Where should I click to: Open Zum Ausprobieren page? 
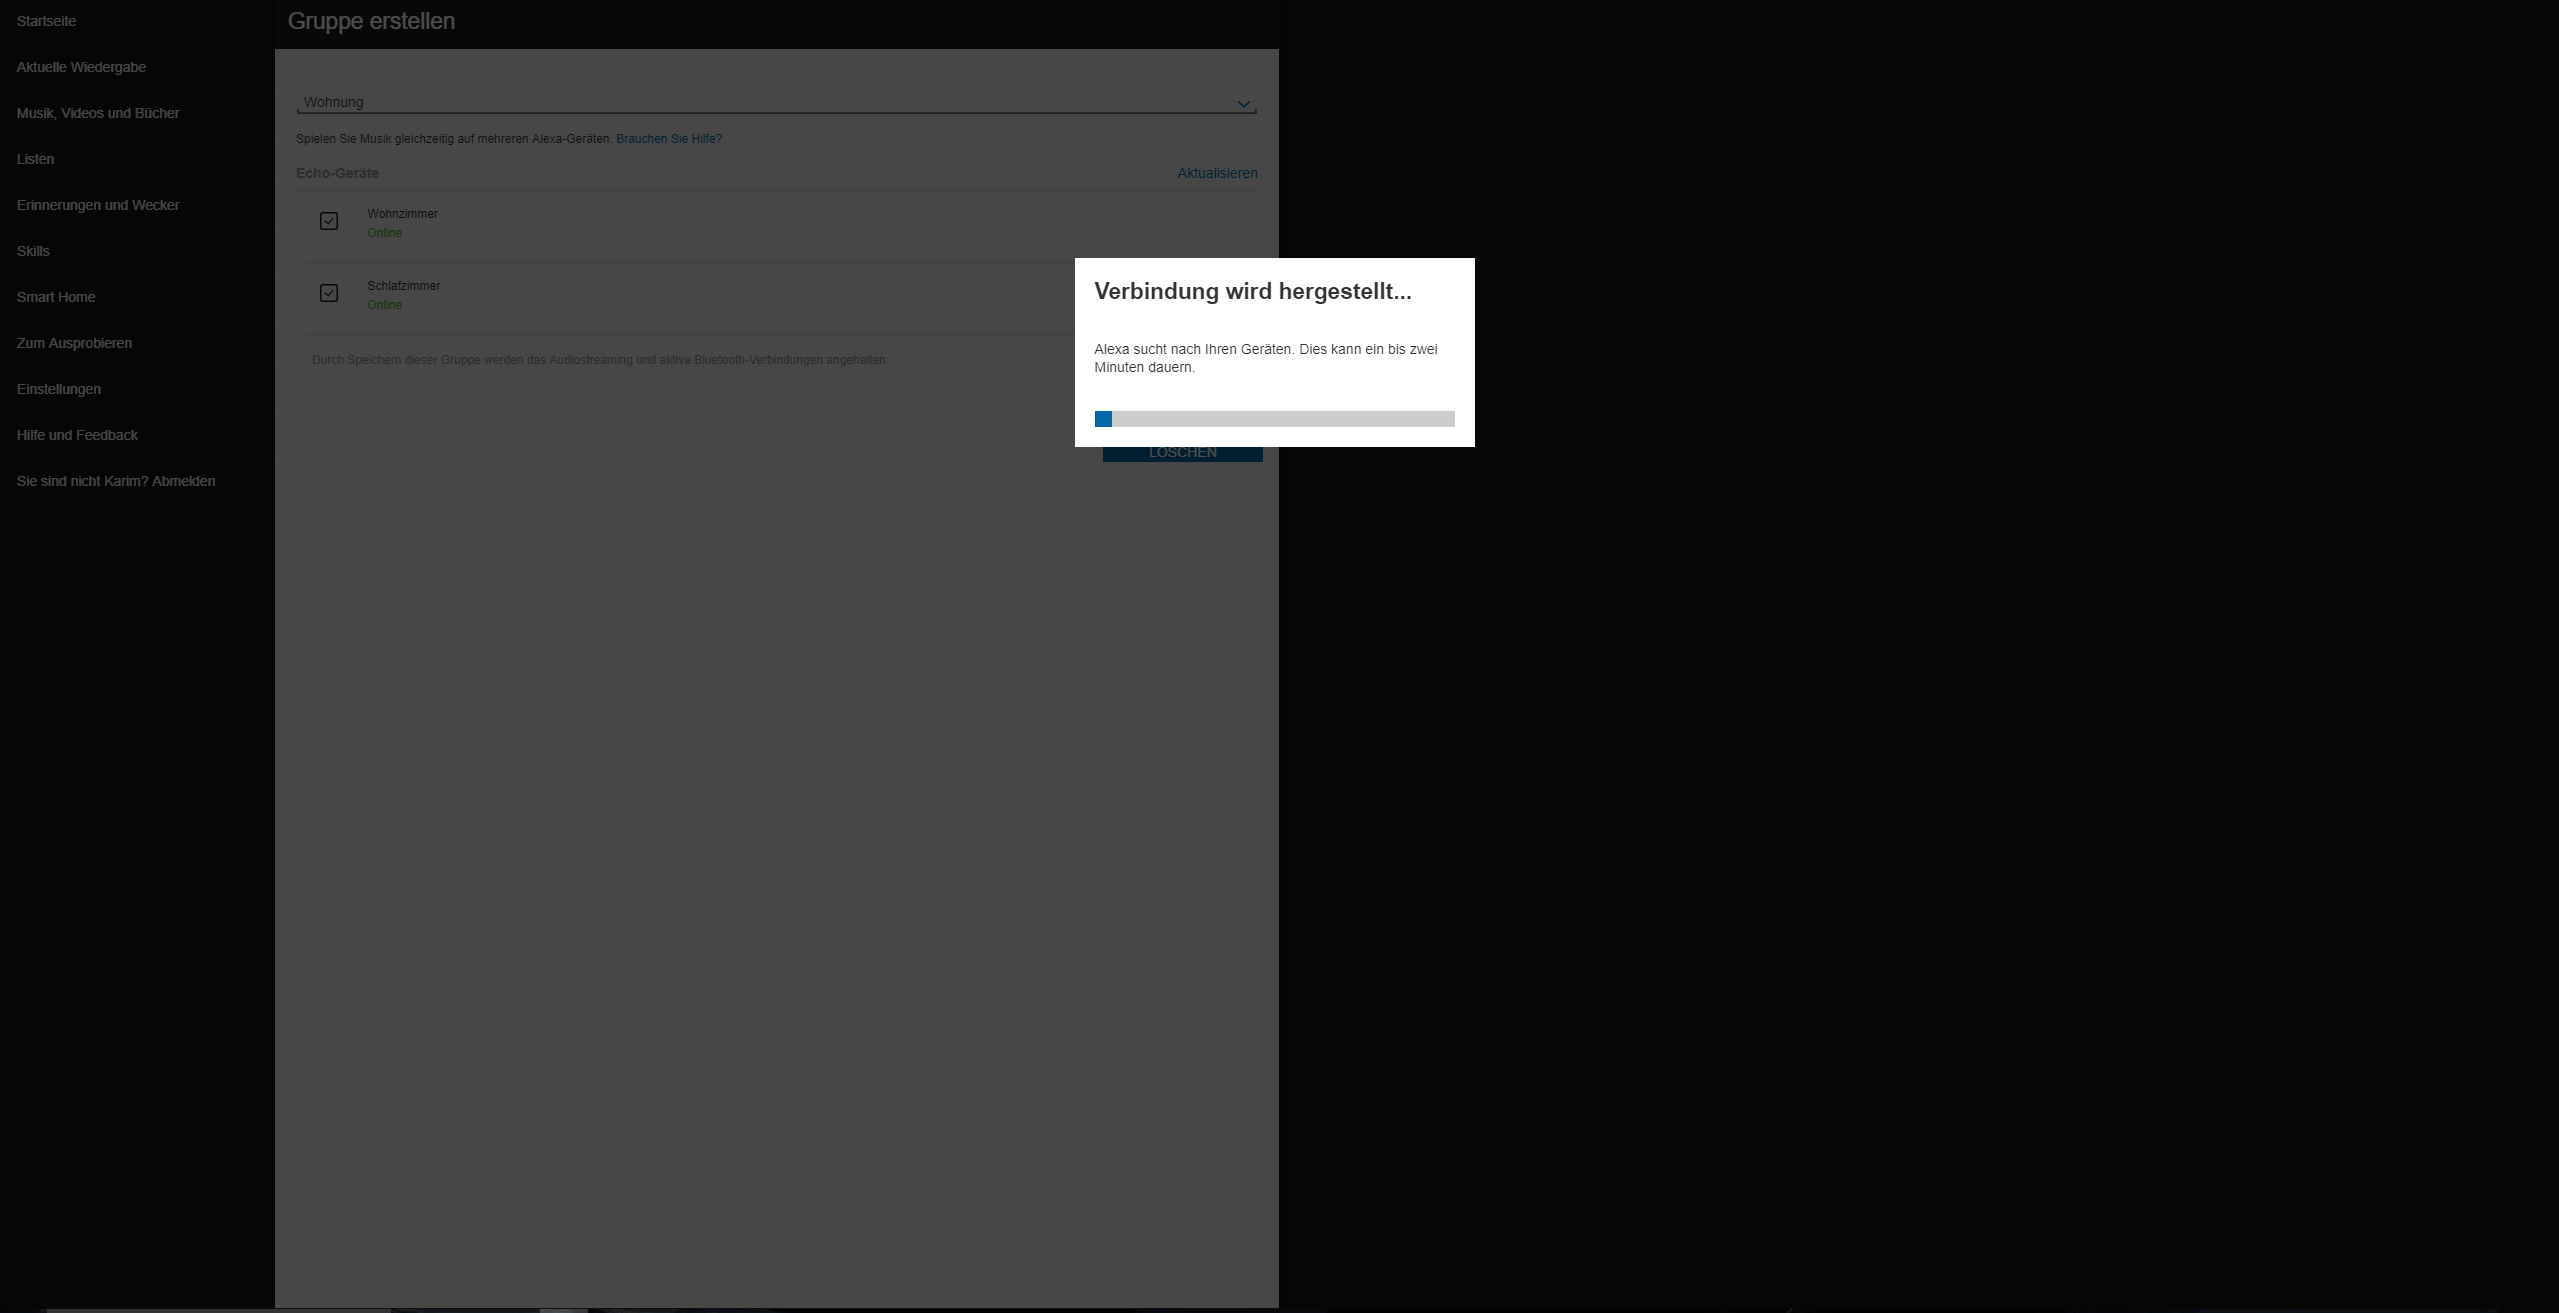click(74, 343)
